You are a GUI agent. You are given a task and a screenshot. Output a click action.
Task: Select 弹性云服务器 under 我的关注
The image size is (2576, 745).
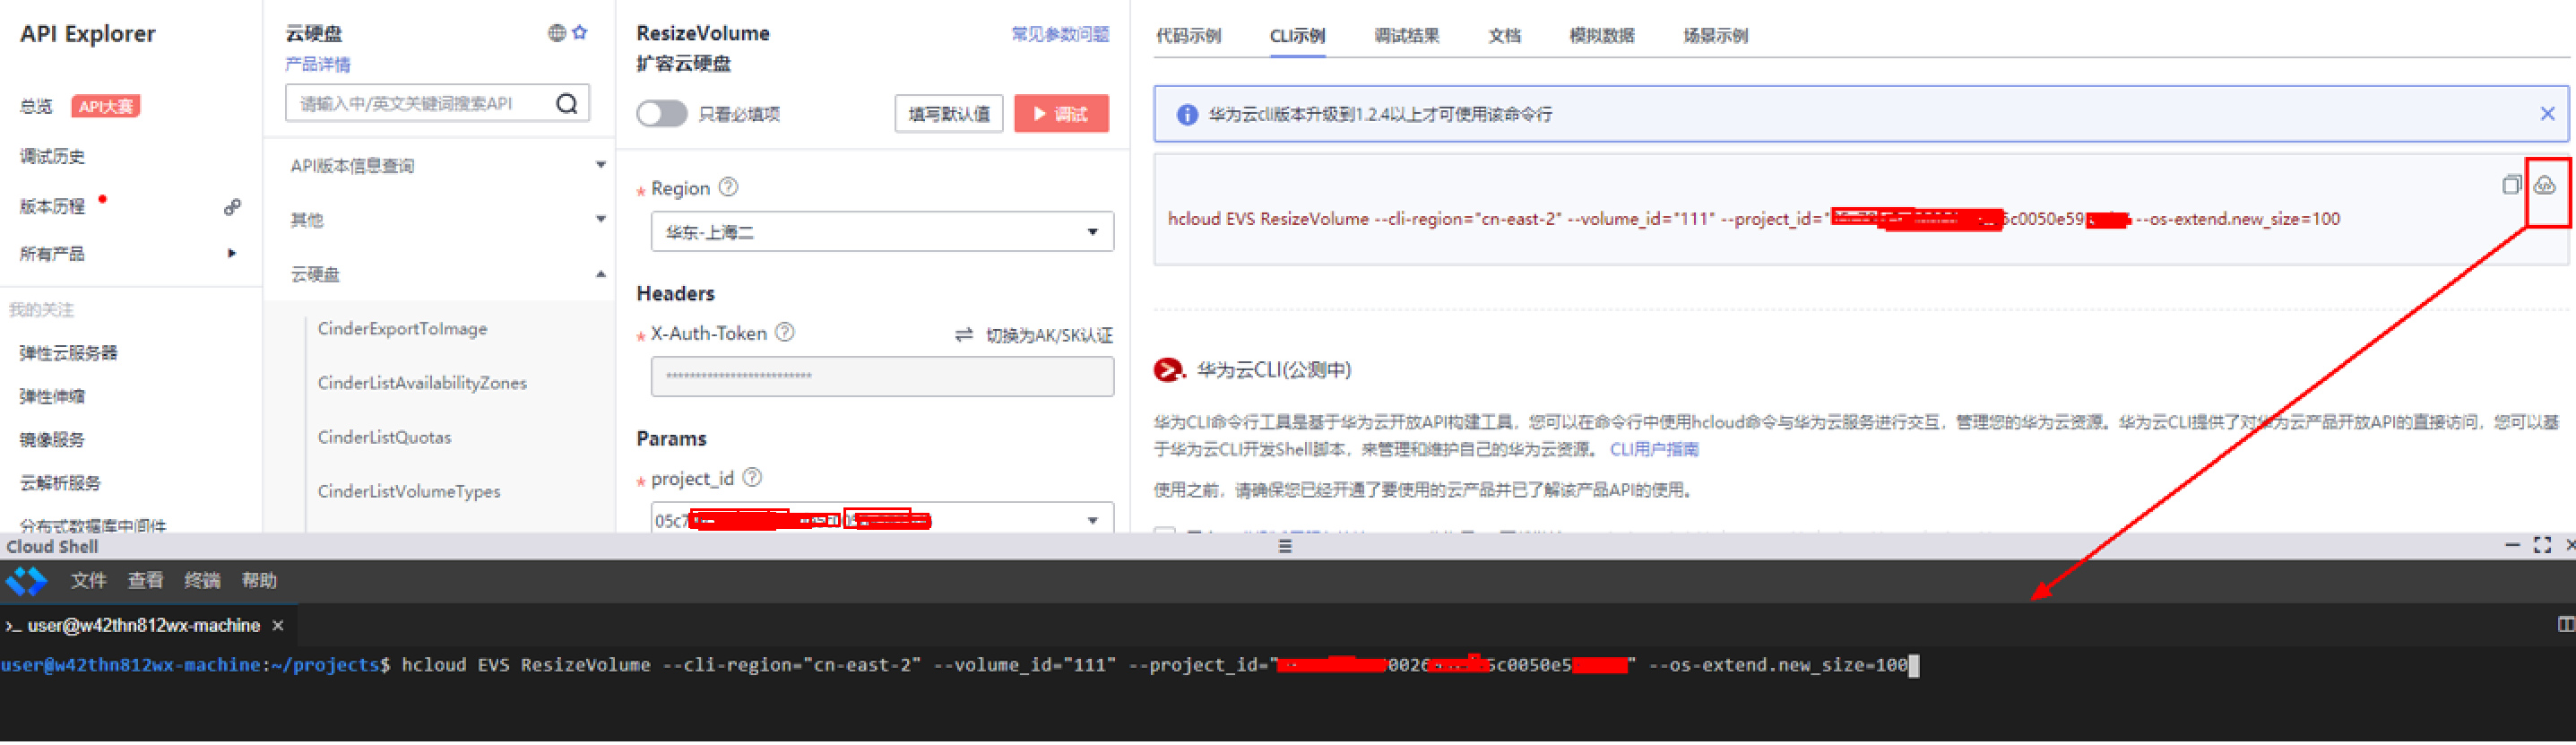68,353
